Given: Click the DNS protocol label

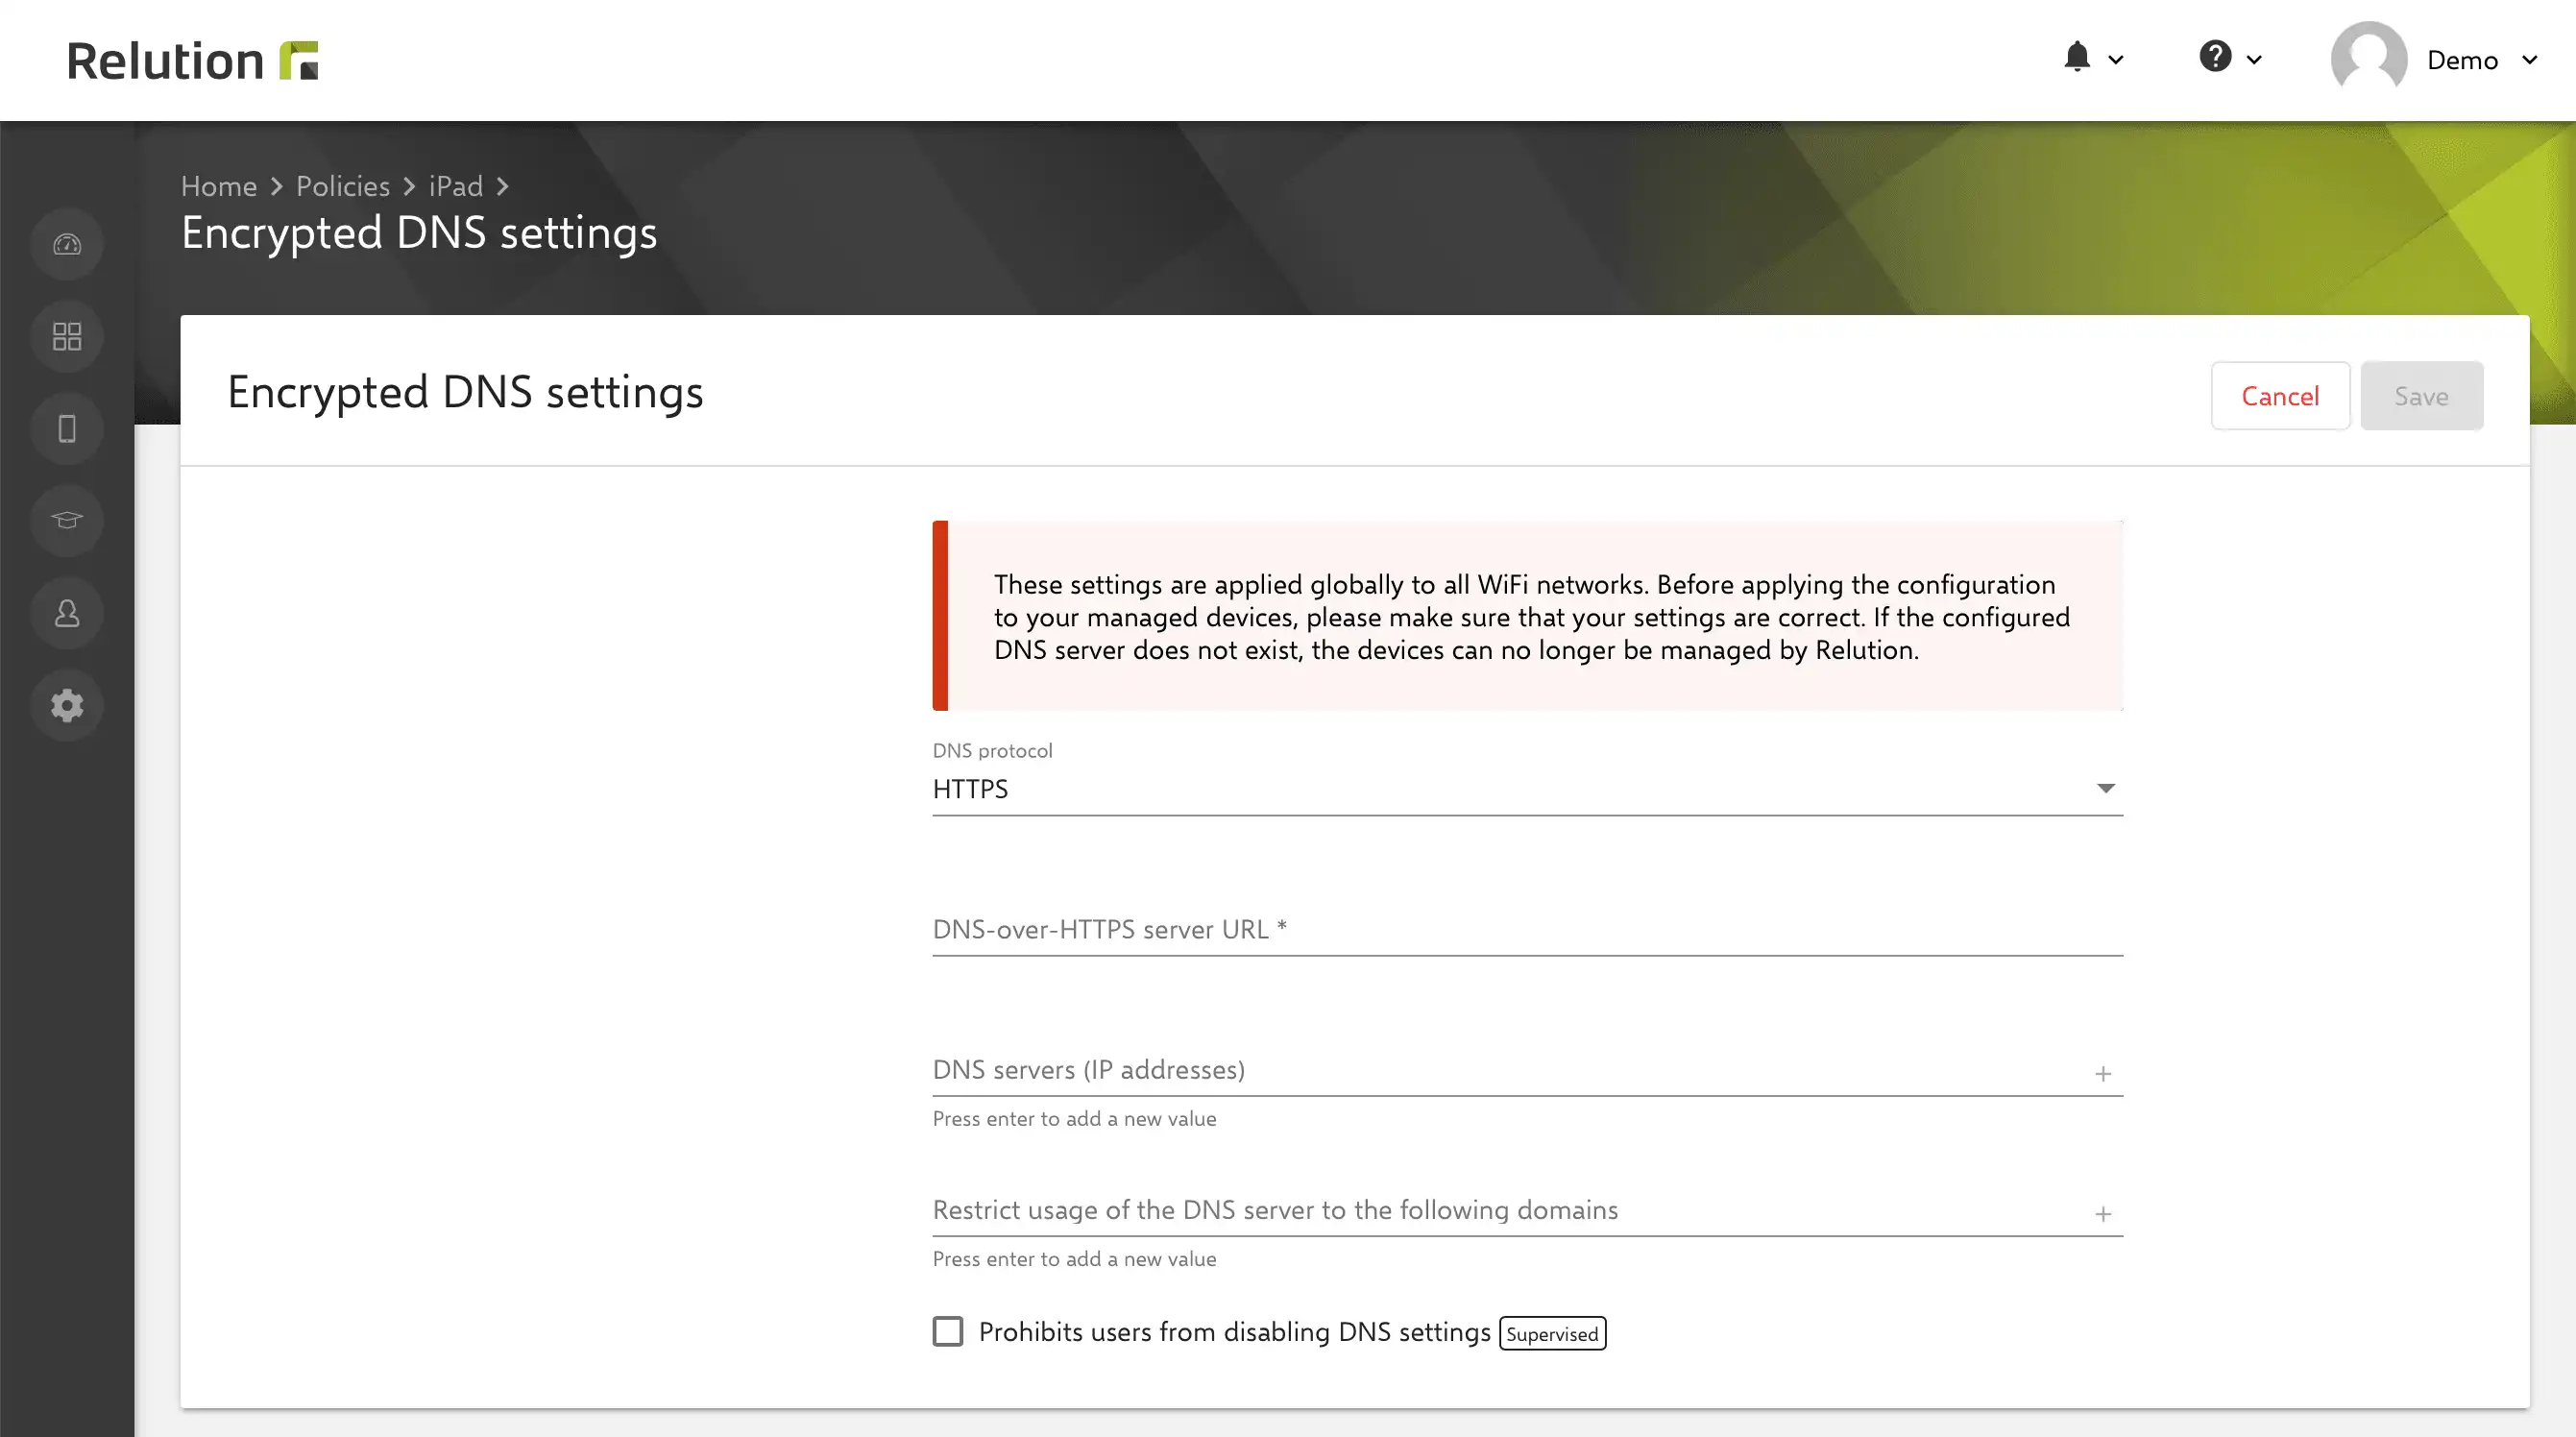Looking at the screenshot, I should 992,751.
